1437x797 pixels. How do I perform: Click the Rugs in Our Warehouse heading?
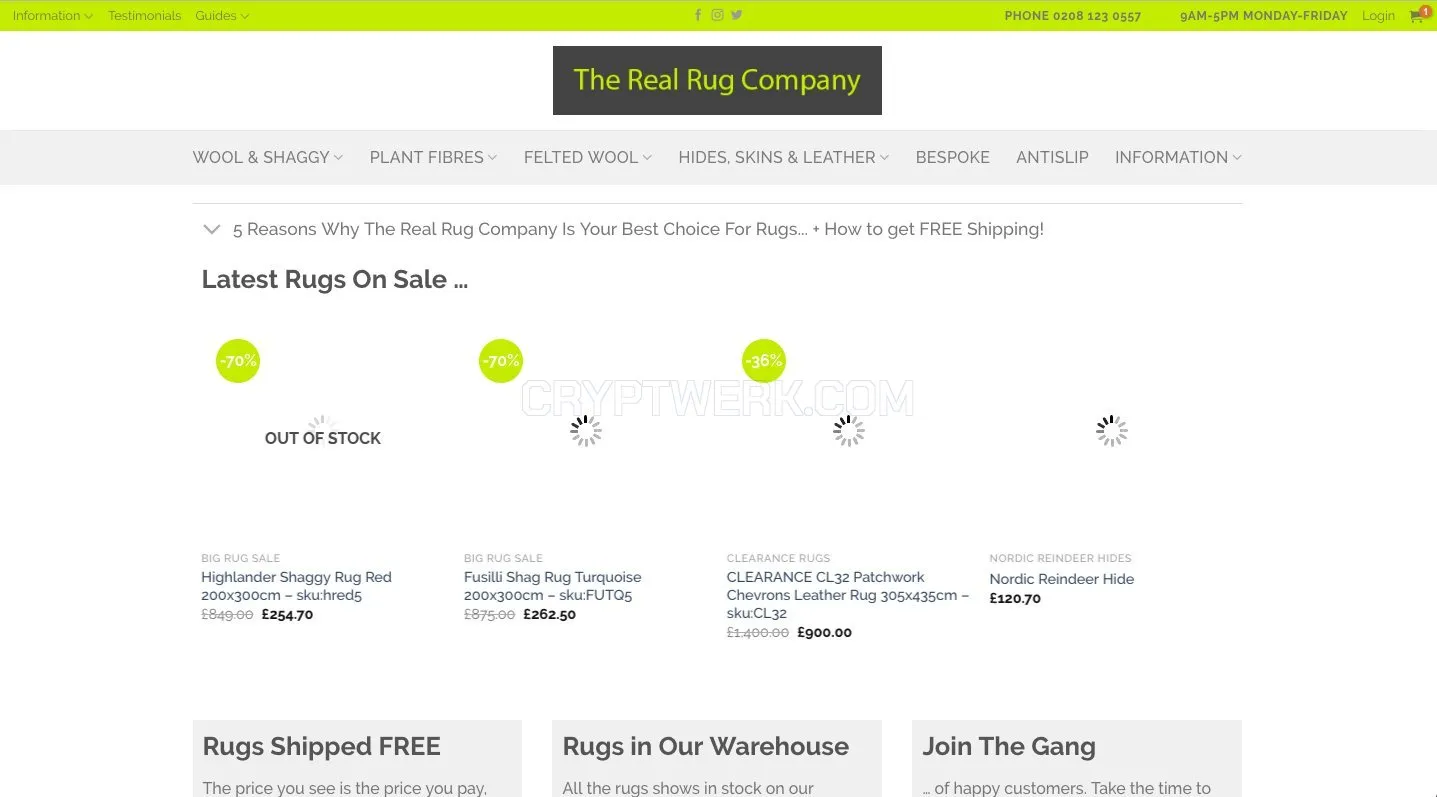(x=706, y=747)
